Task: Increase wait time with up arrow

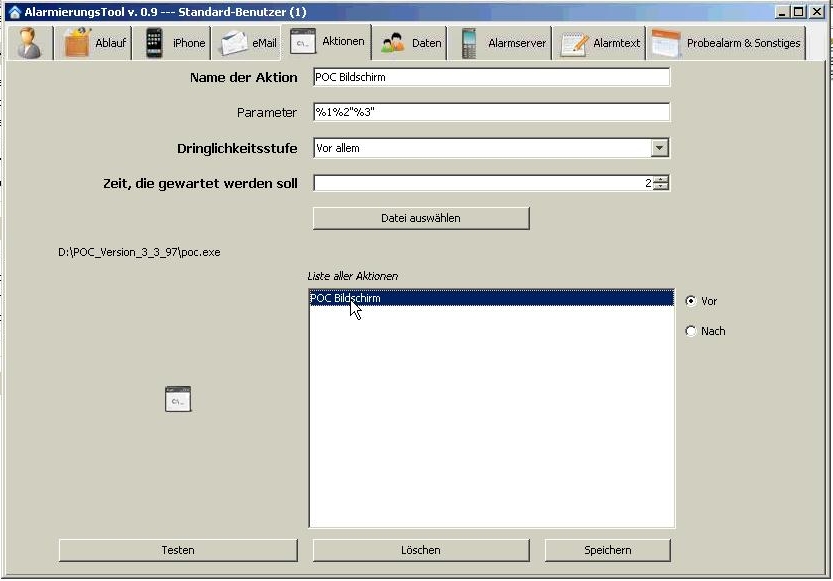Action: click(x=661, y=179)
